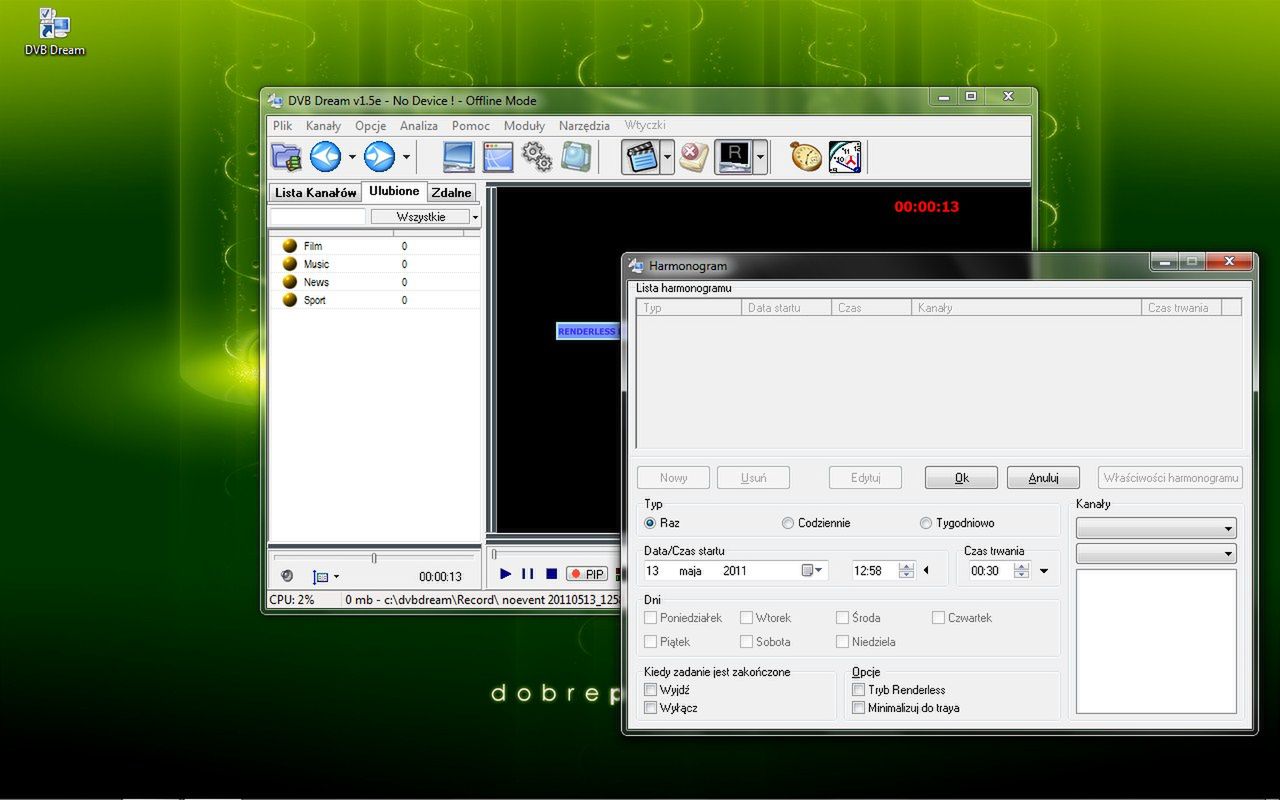Click the Czas trwania spinner beside 00:30
Screen dimensions: 1280x800
[1022, 571]
